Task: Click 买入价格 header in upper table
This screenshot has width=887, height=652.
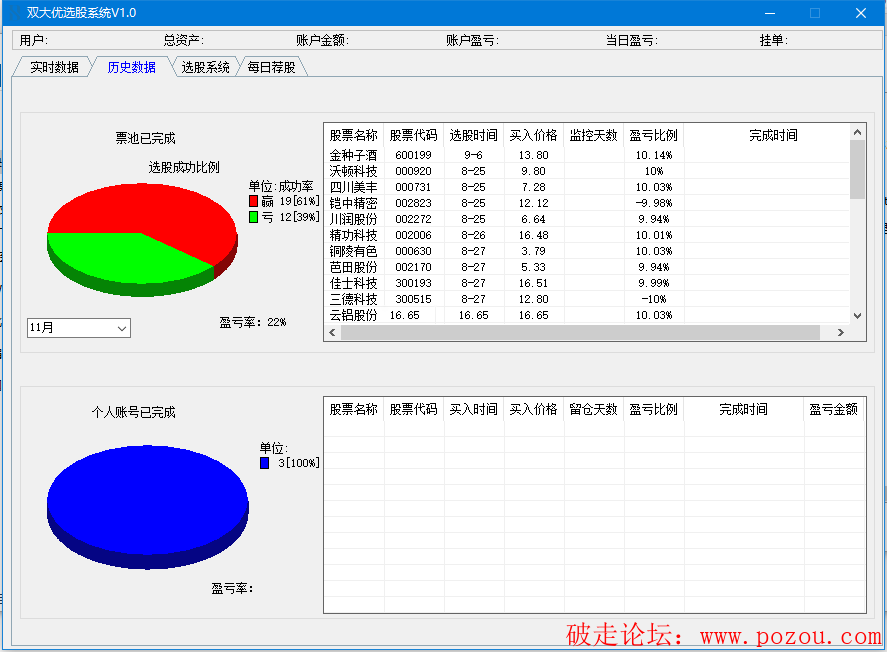Action: tap(533, 135)
